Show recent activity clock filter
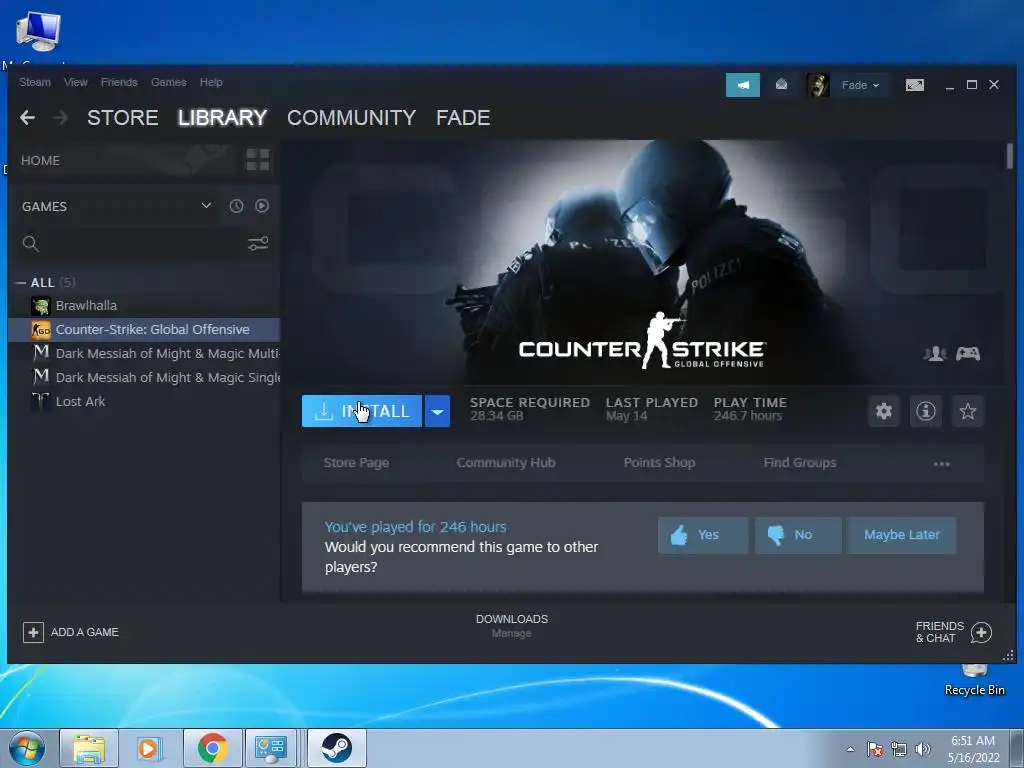This screenshot has width=1024, height=768. [x=236, y=206]
